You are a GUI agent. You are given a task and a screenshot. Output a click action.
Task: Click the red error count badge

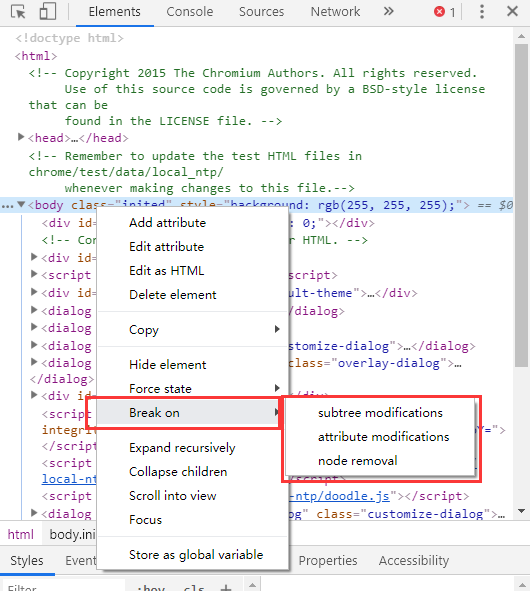tap(444, 12)
